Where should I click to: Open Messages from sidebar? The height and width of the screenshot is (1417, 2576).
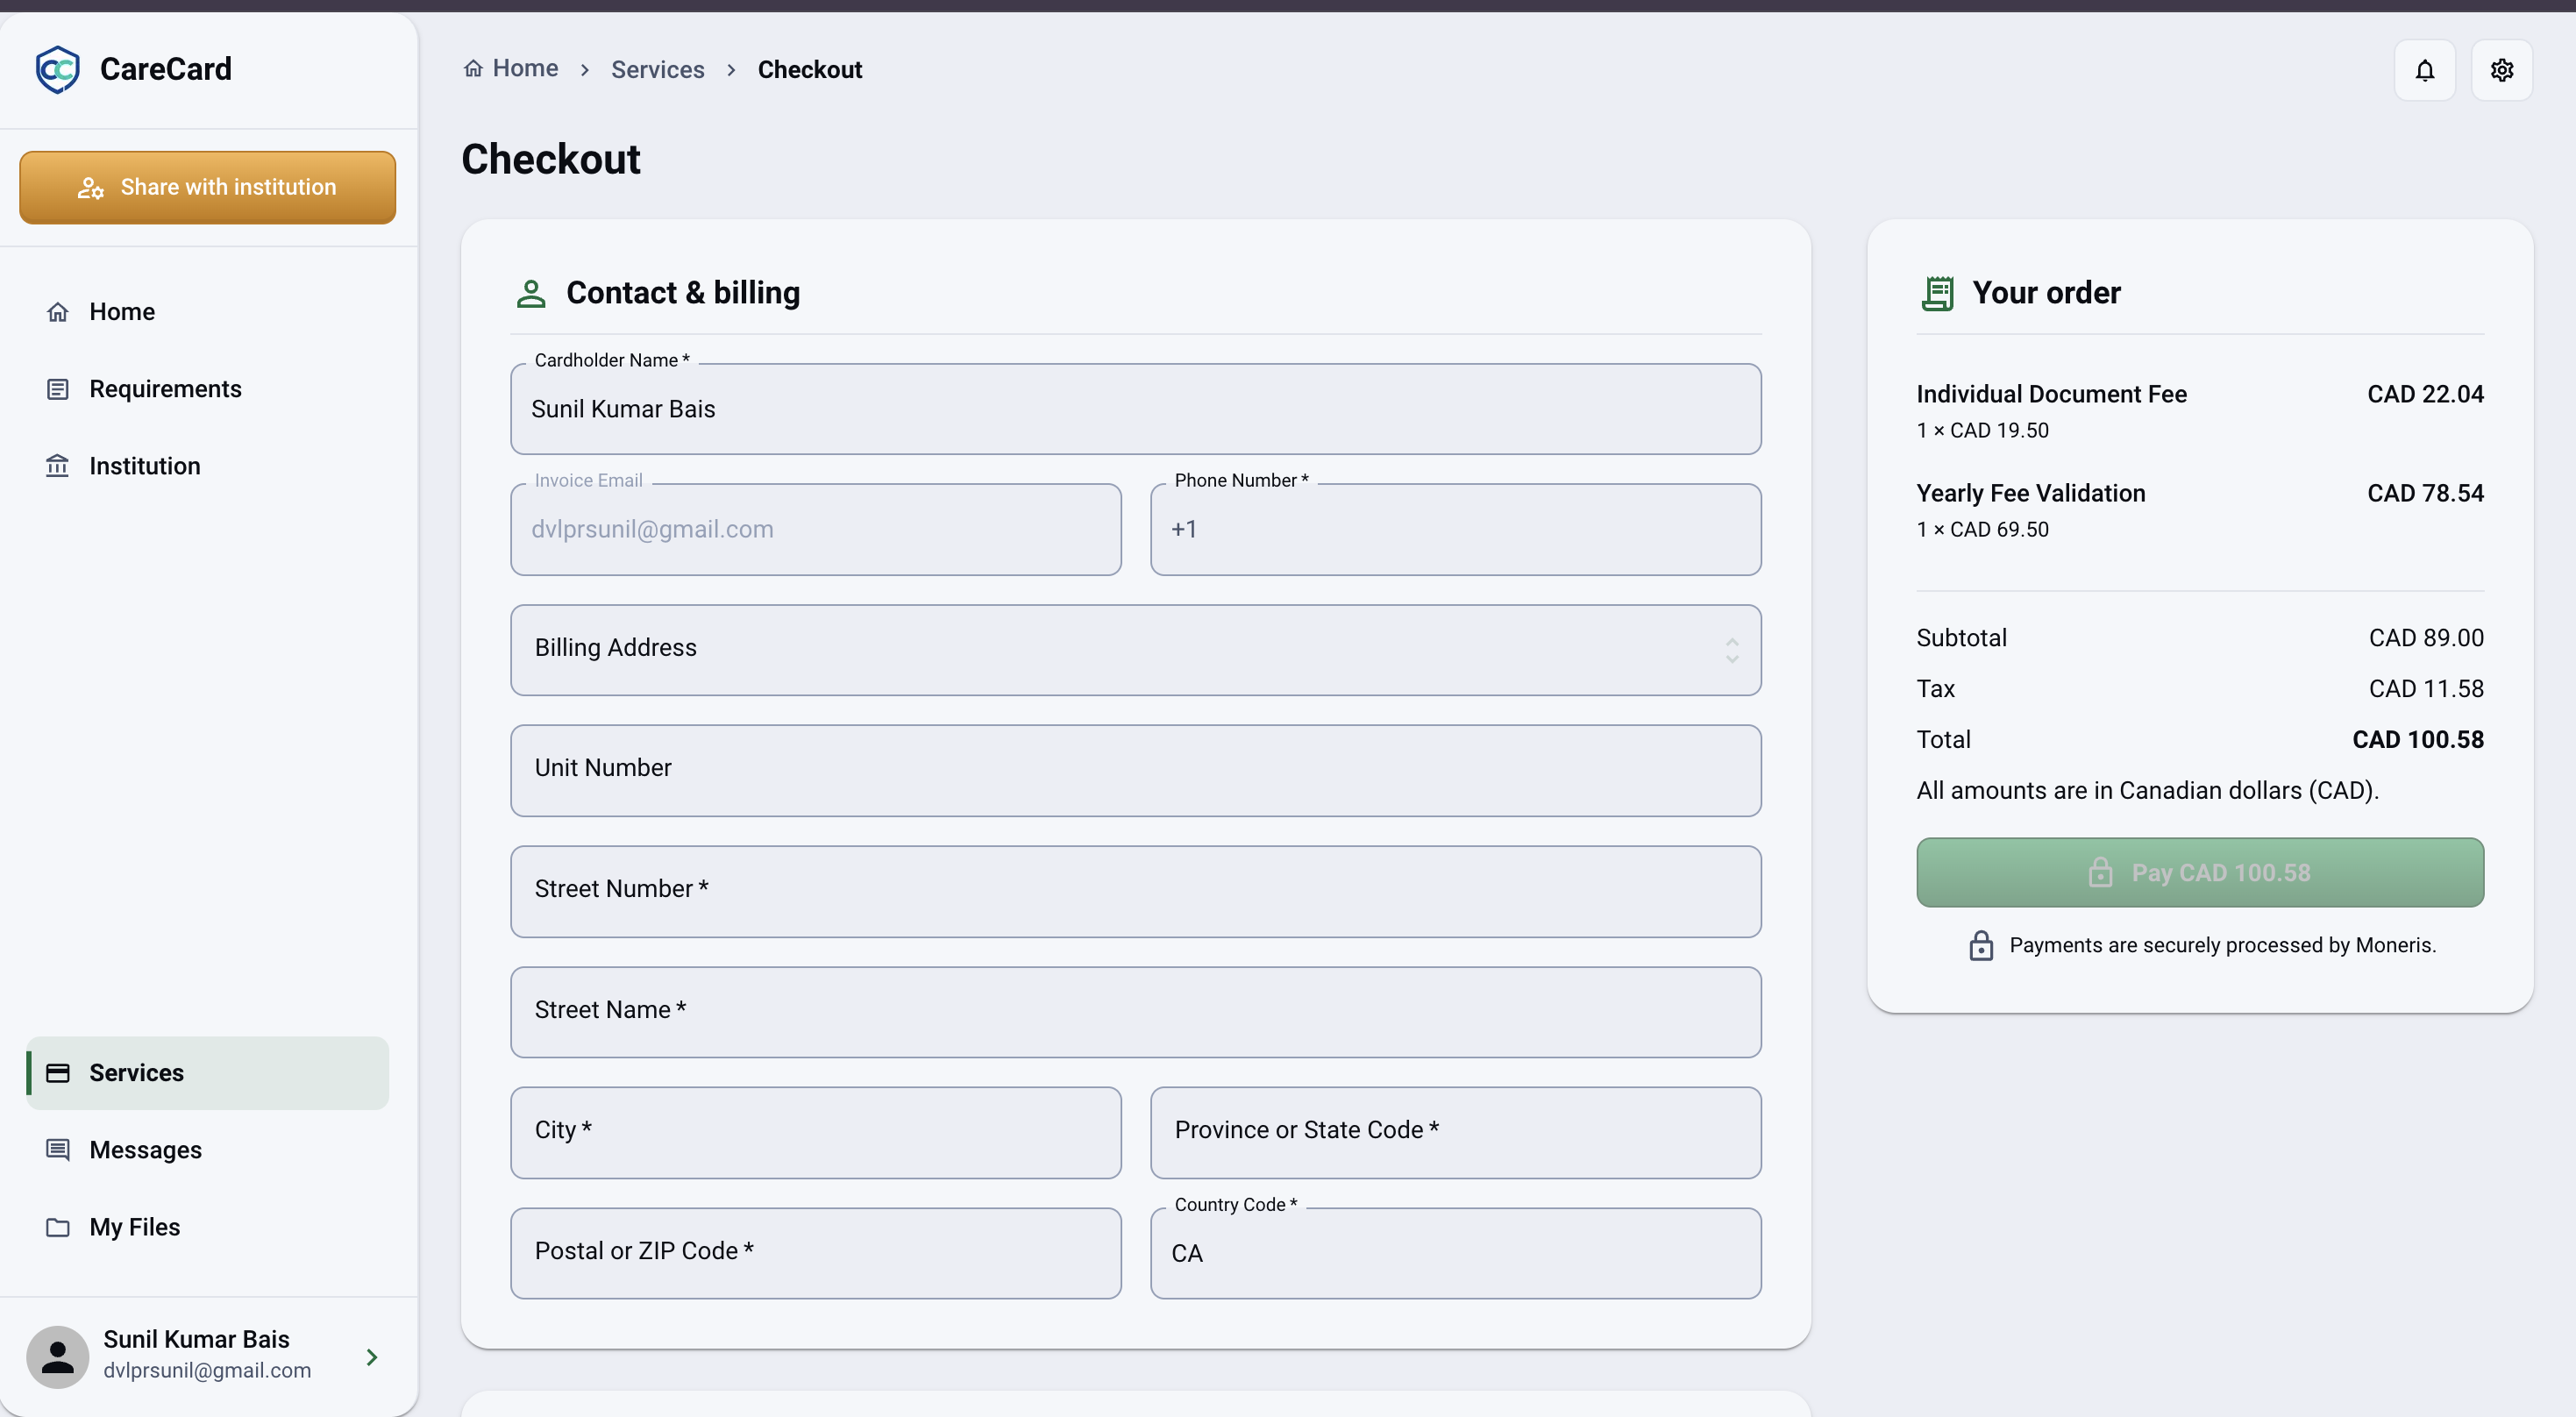[x=207, y=1150]
